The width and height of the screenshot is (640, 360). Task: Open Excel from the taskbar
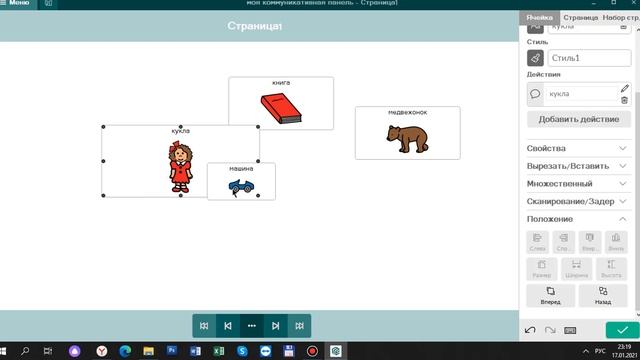pyautogui.click(x=219, y=351)
